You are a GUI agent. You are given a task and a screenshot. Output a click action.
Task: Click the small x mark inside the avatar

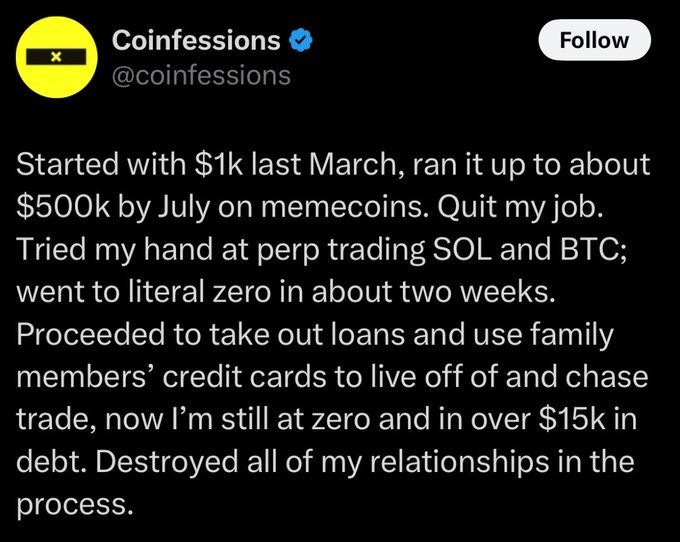pyautogui.click(x=56, y=57)
